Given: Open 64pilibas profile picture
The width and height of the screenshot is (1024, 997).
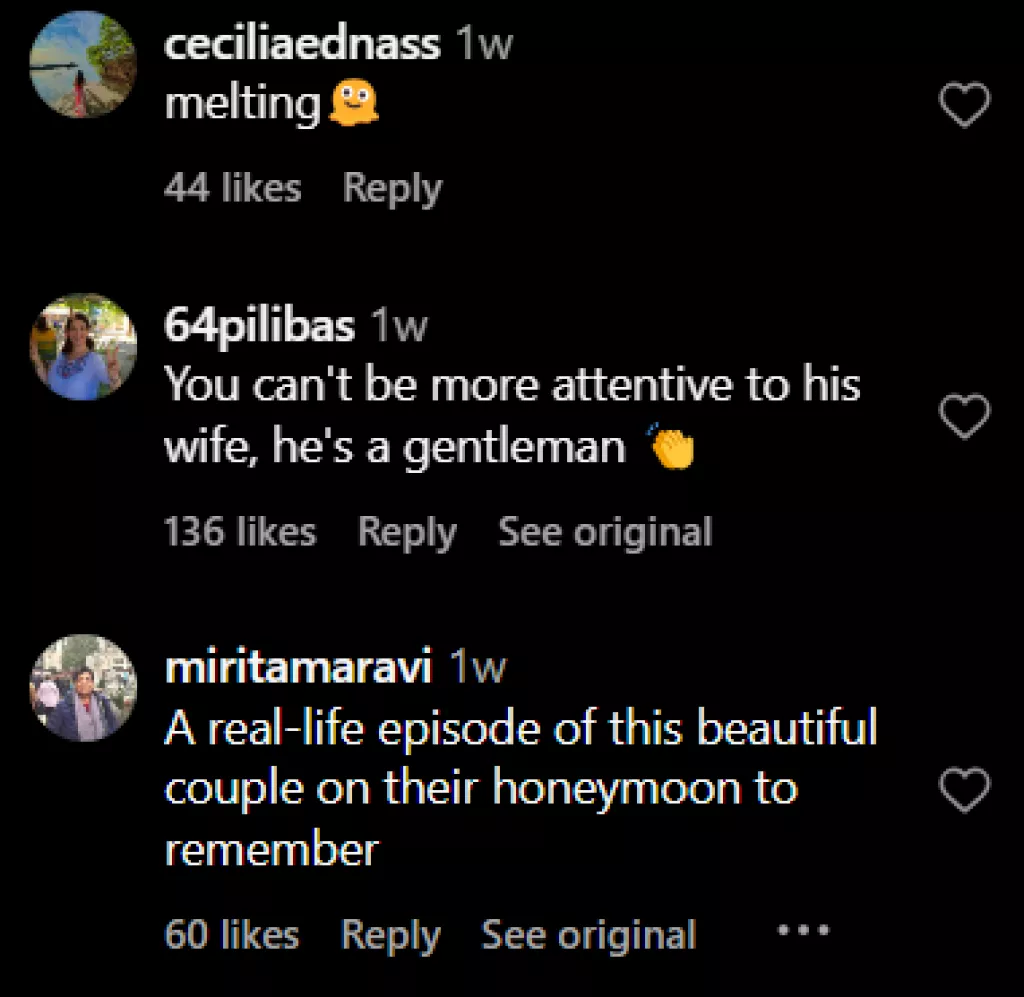Looking at the screenshot, I should [83, 345].
